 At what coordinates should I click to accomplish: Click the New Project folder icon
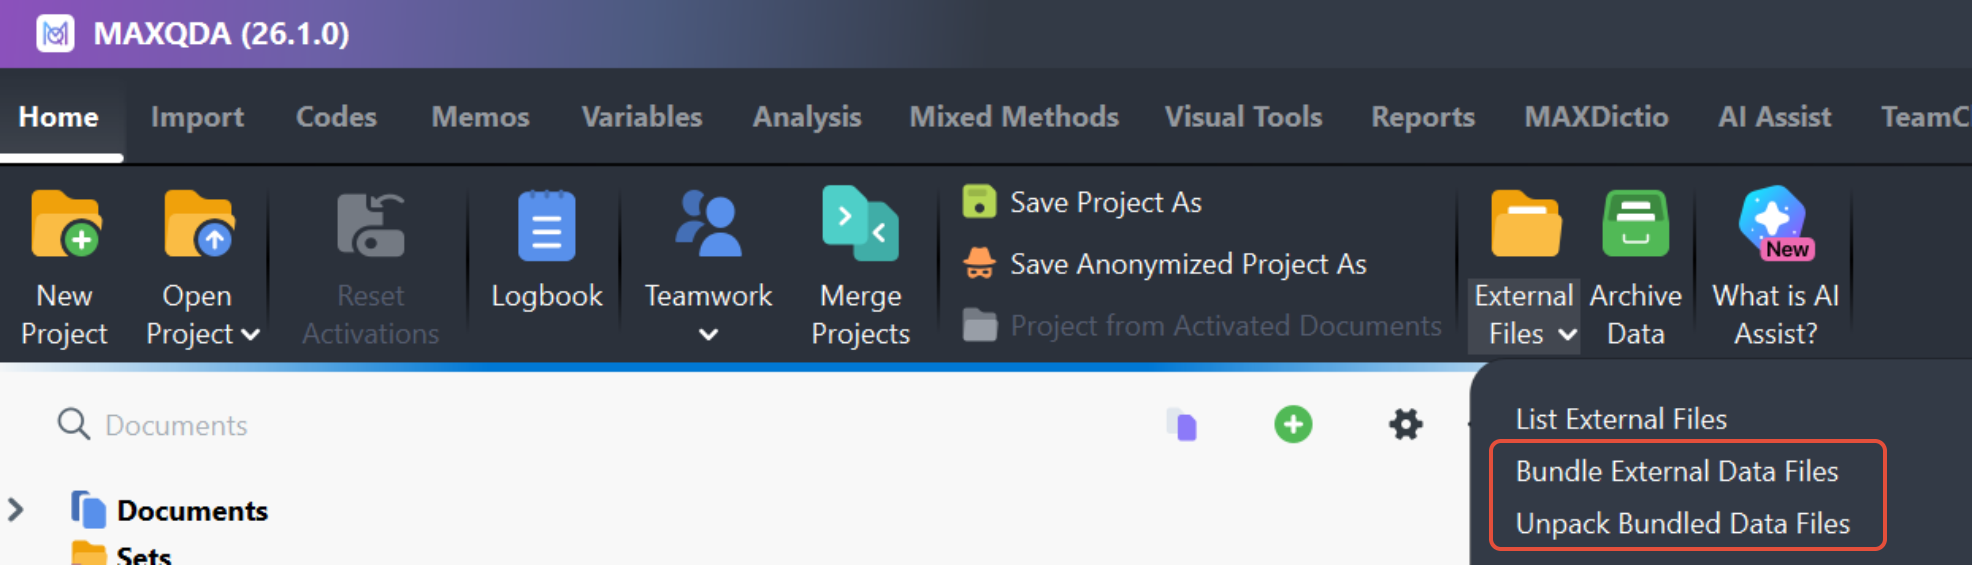[x=65, y=226]
